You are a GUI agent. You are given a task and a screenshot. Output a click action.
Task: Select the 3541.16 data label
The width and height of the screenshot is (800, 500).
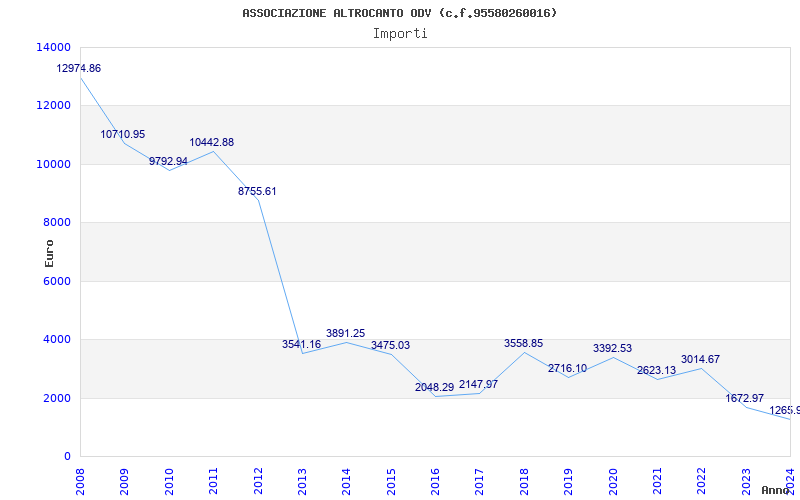coord(301,344)
